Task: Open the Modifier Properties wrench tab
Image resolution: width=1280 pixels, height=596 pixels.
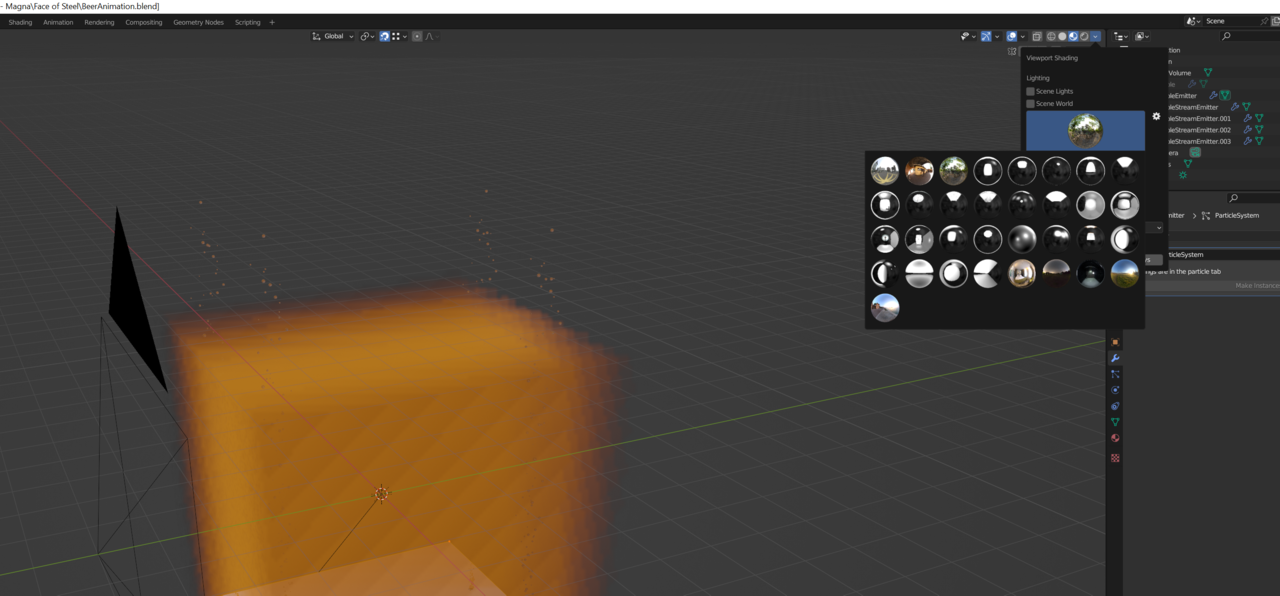Action: 1115,357
